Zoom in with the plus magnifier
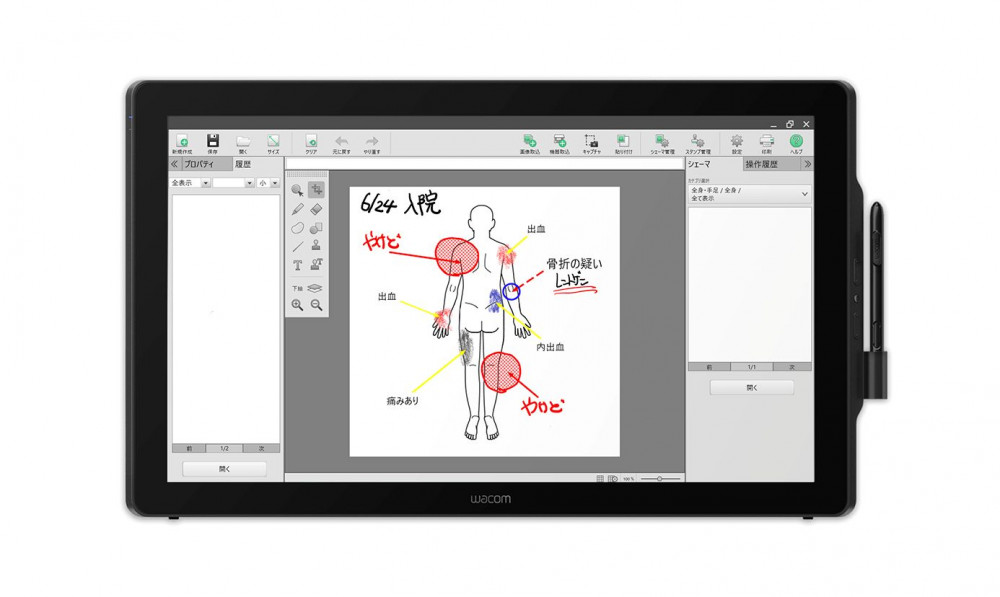1000x597 pixels. click(x=297, y=306)
